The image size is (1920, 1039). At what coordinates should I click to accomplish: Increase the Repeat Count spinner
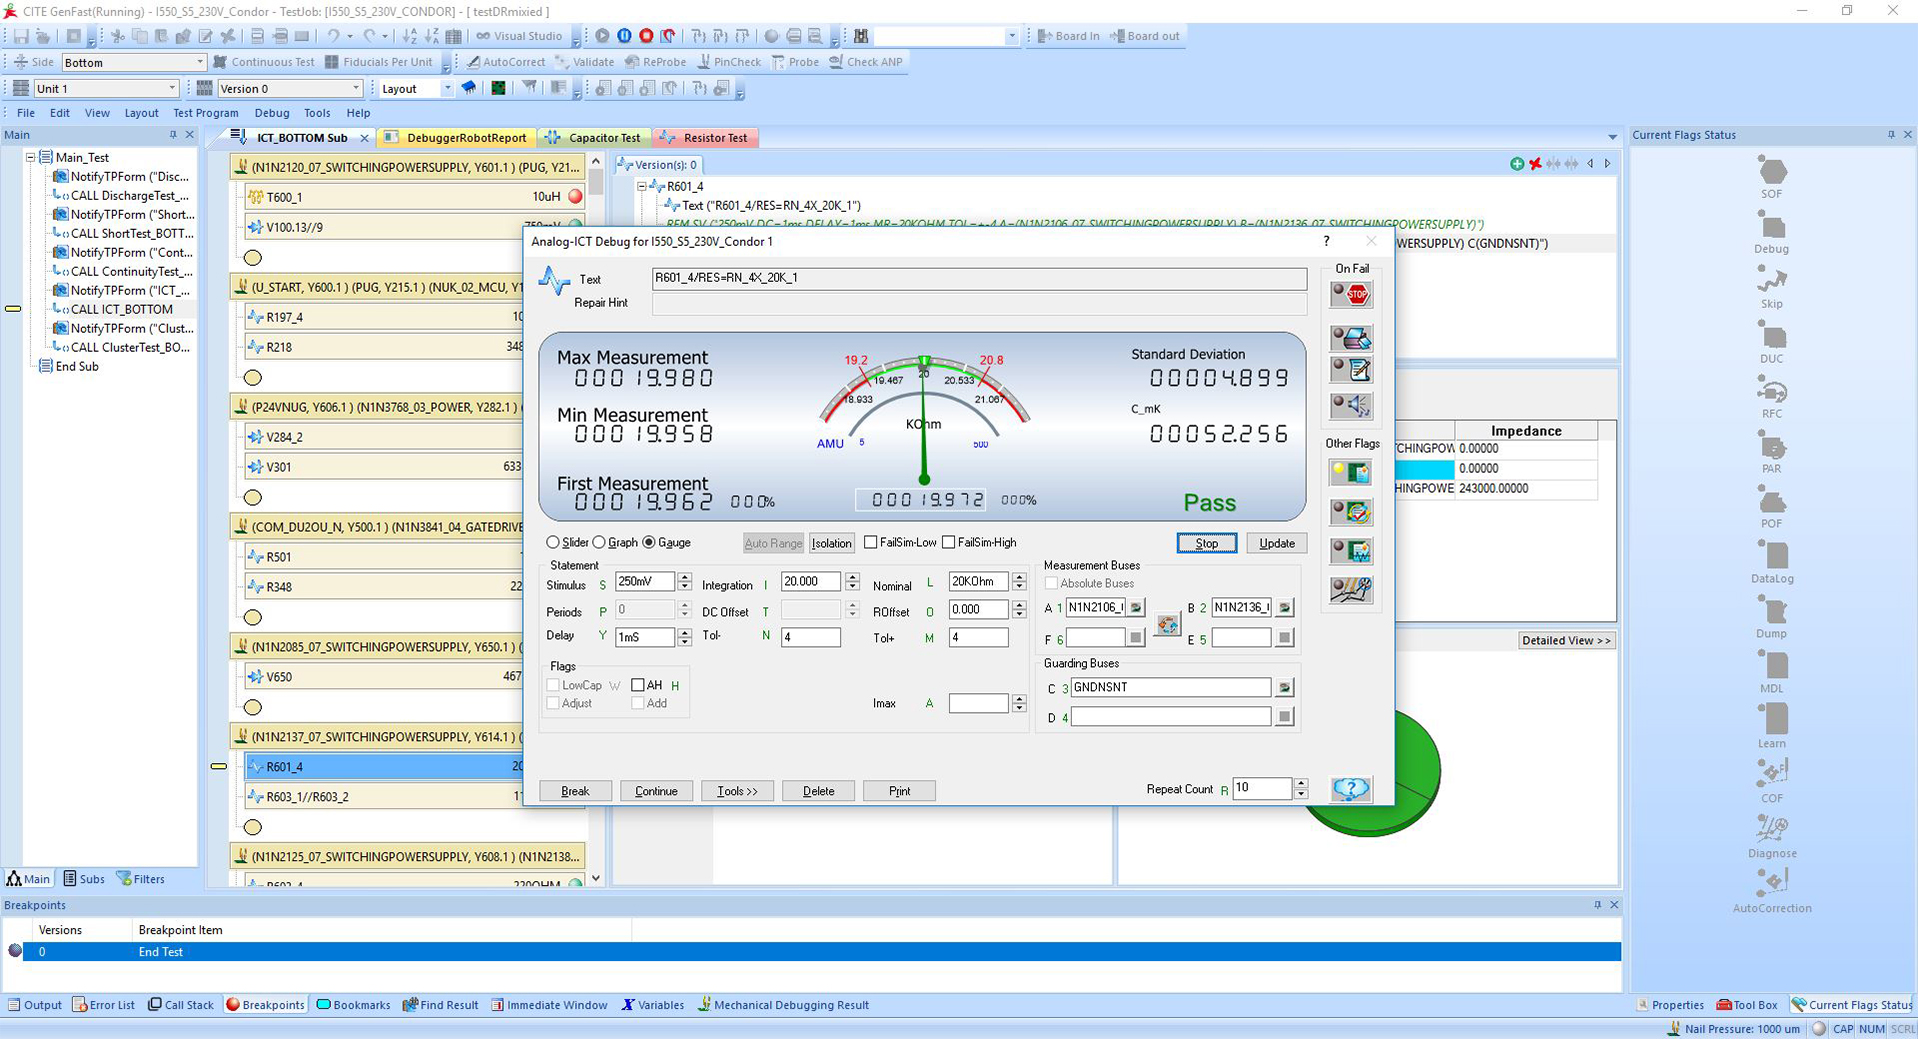pos(1300,783)
